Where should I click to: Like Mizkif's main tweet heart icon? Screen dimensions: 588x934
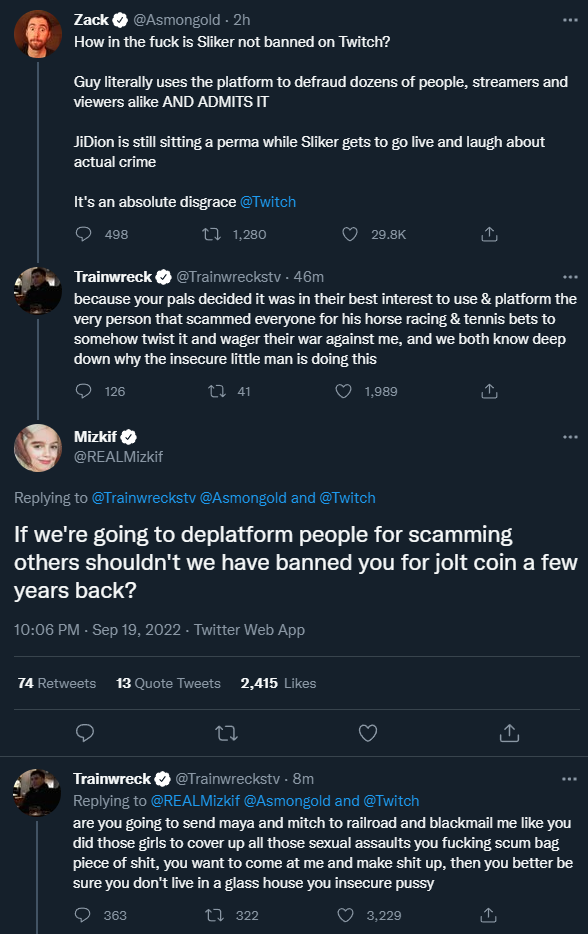368,733
